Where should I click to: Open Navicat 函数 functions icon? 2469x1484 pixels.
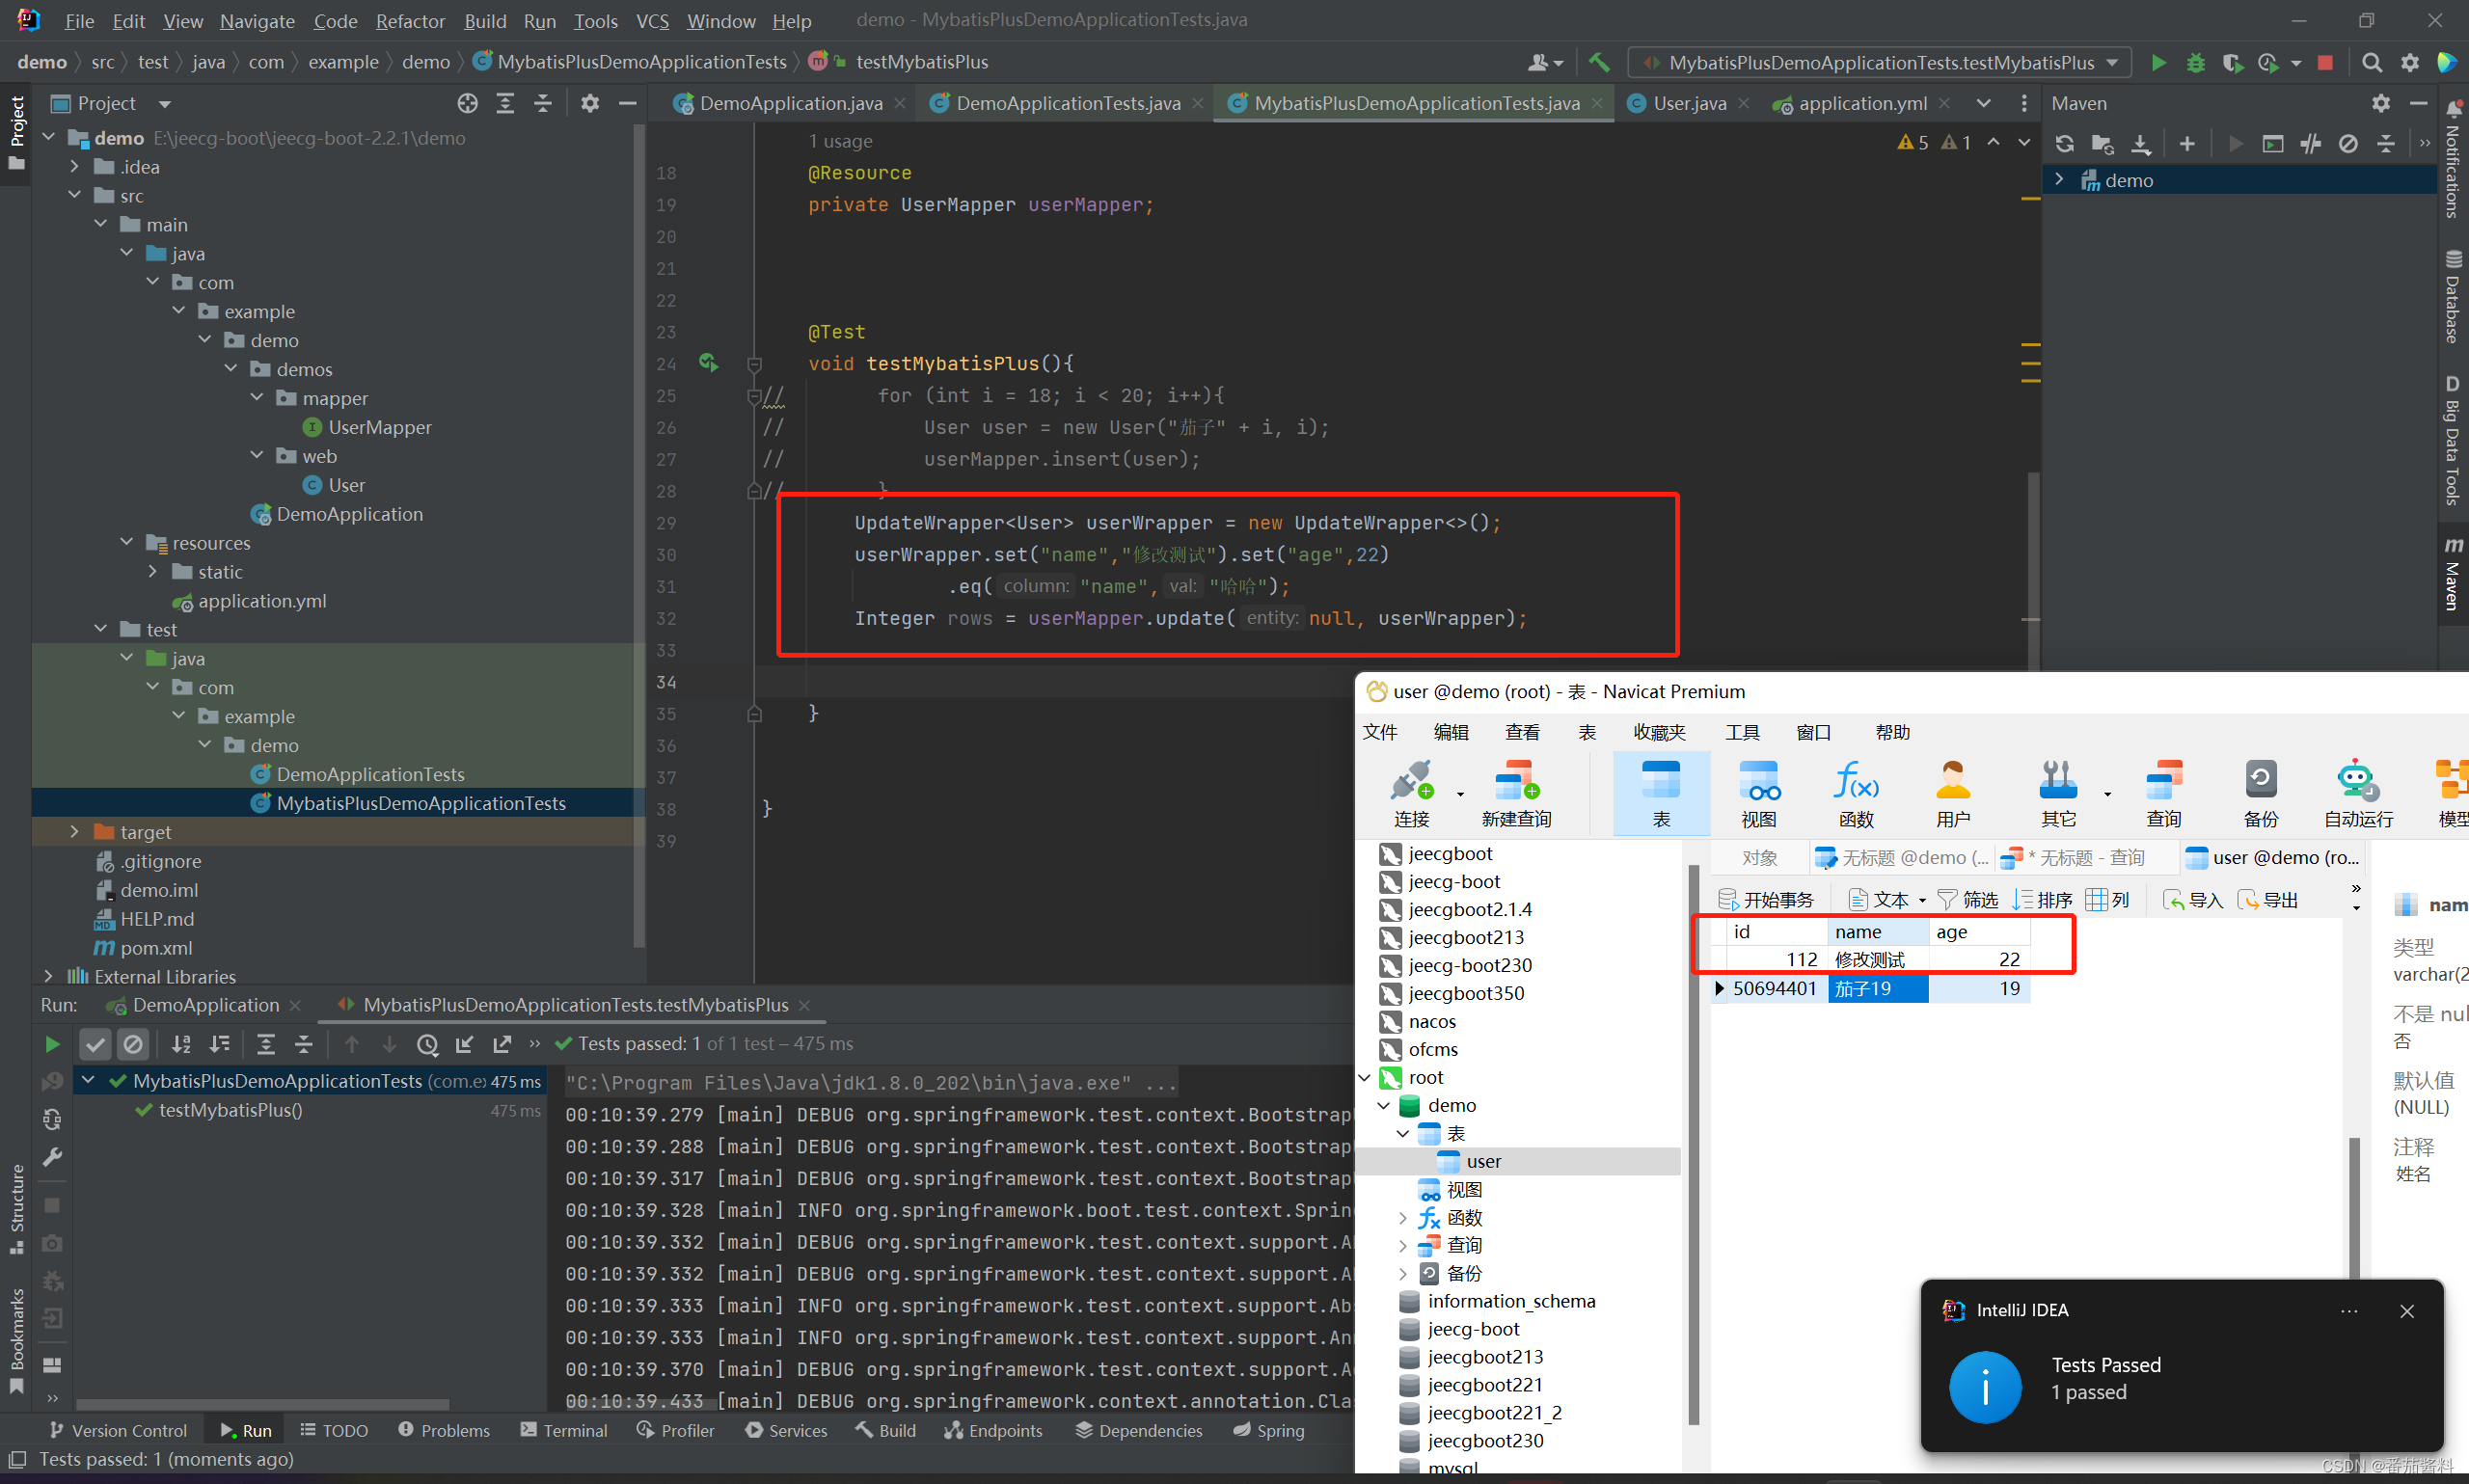tap(1855, 794)
